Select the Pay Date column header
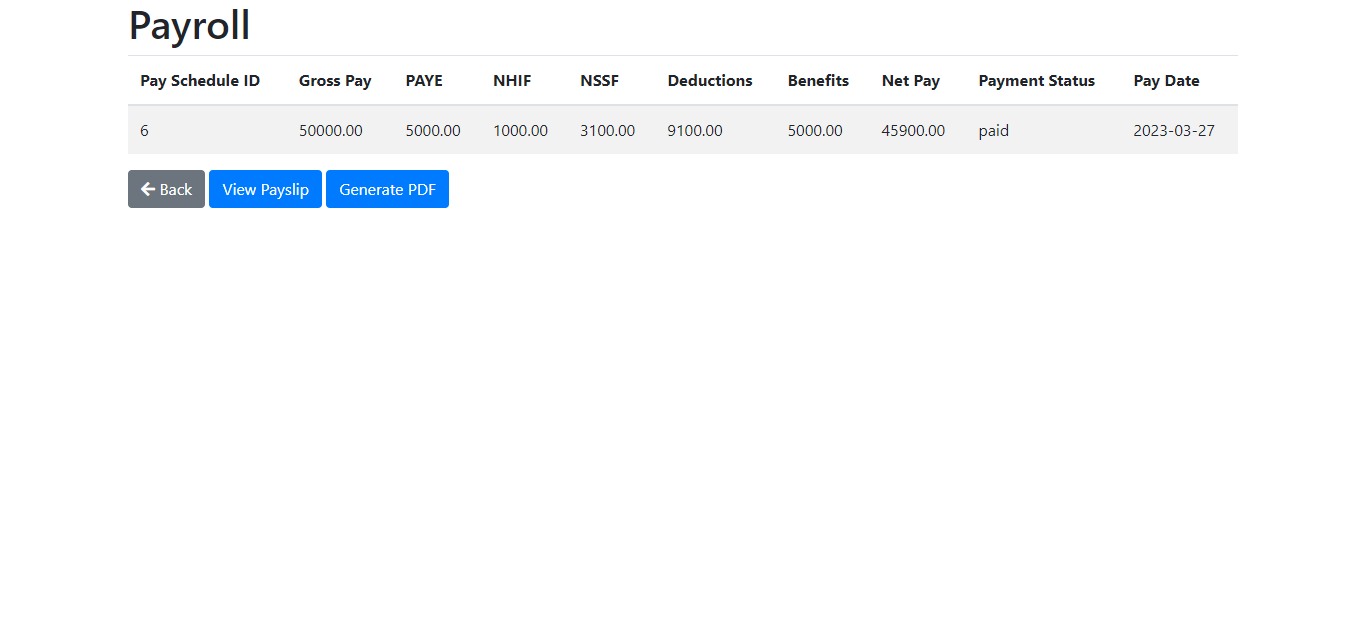 [1165, 81]
